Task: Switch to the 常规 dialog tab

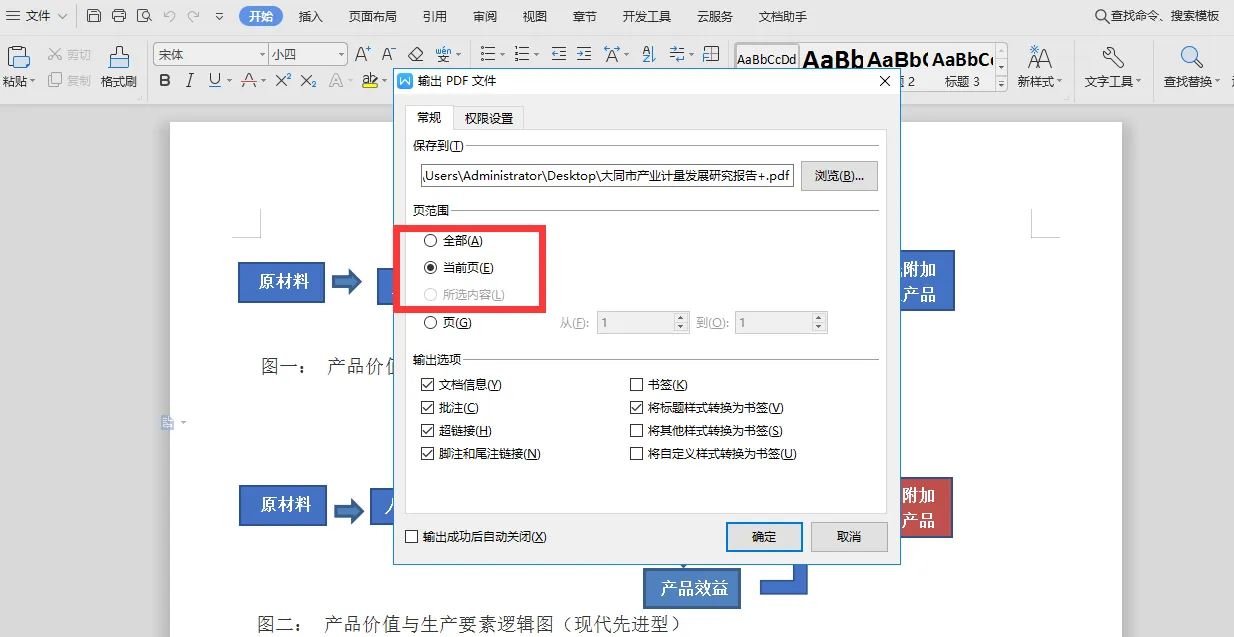Action: [429, 117]
